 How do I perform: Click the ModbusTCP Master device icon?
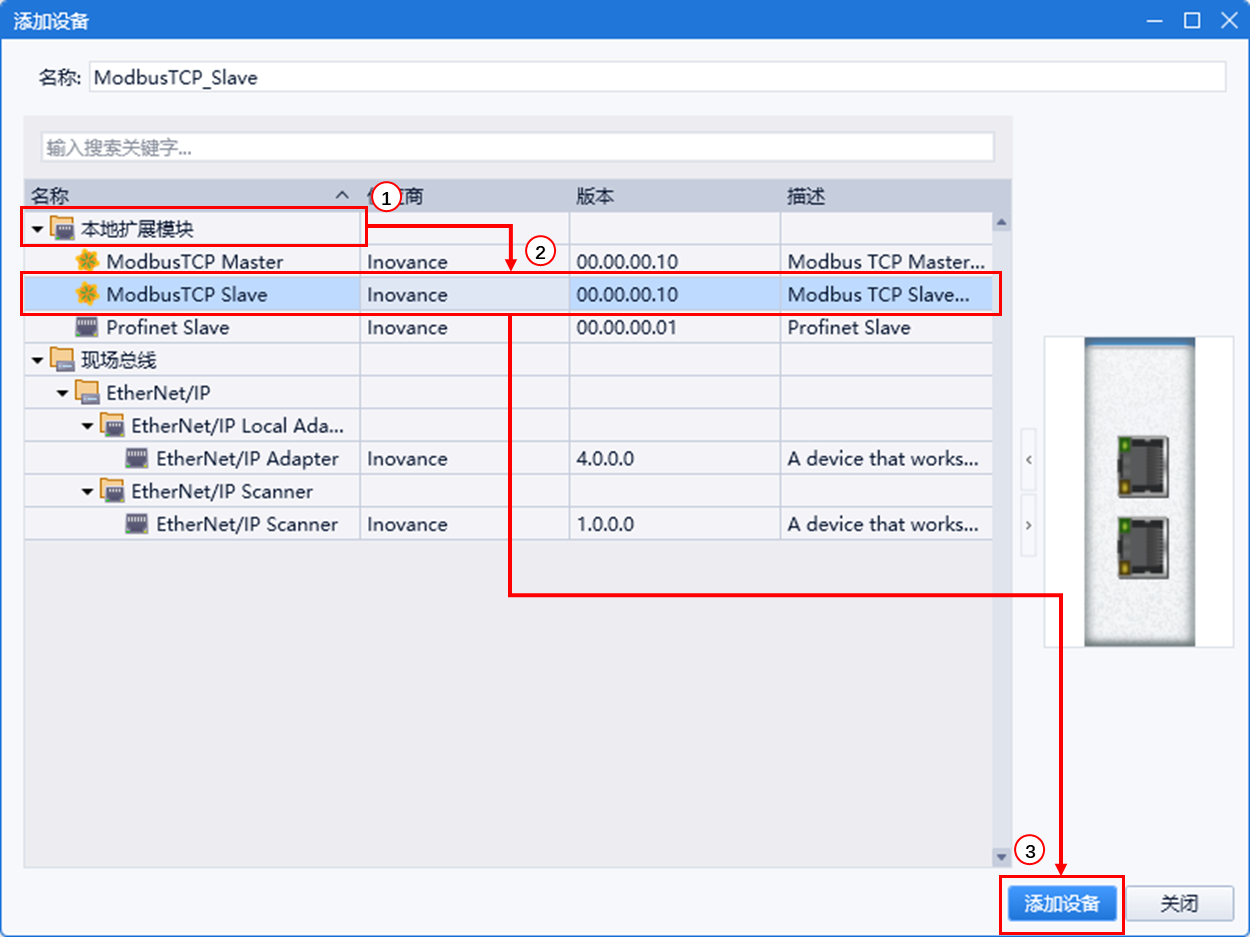pyautogui.click(x=88, y=262)
